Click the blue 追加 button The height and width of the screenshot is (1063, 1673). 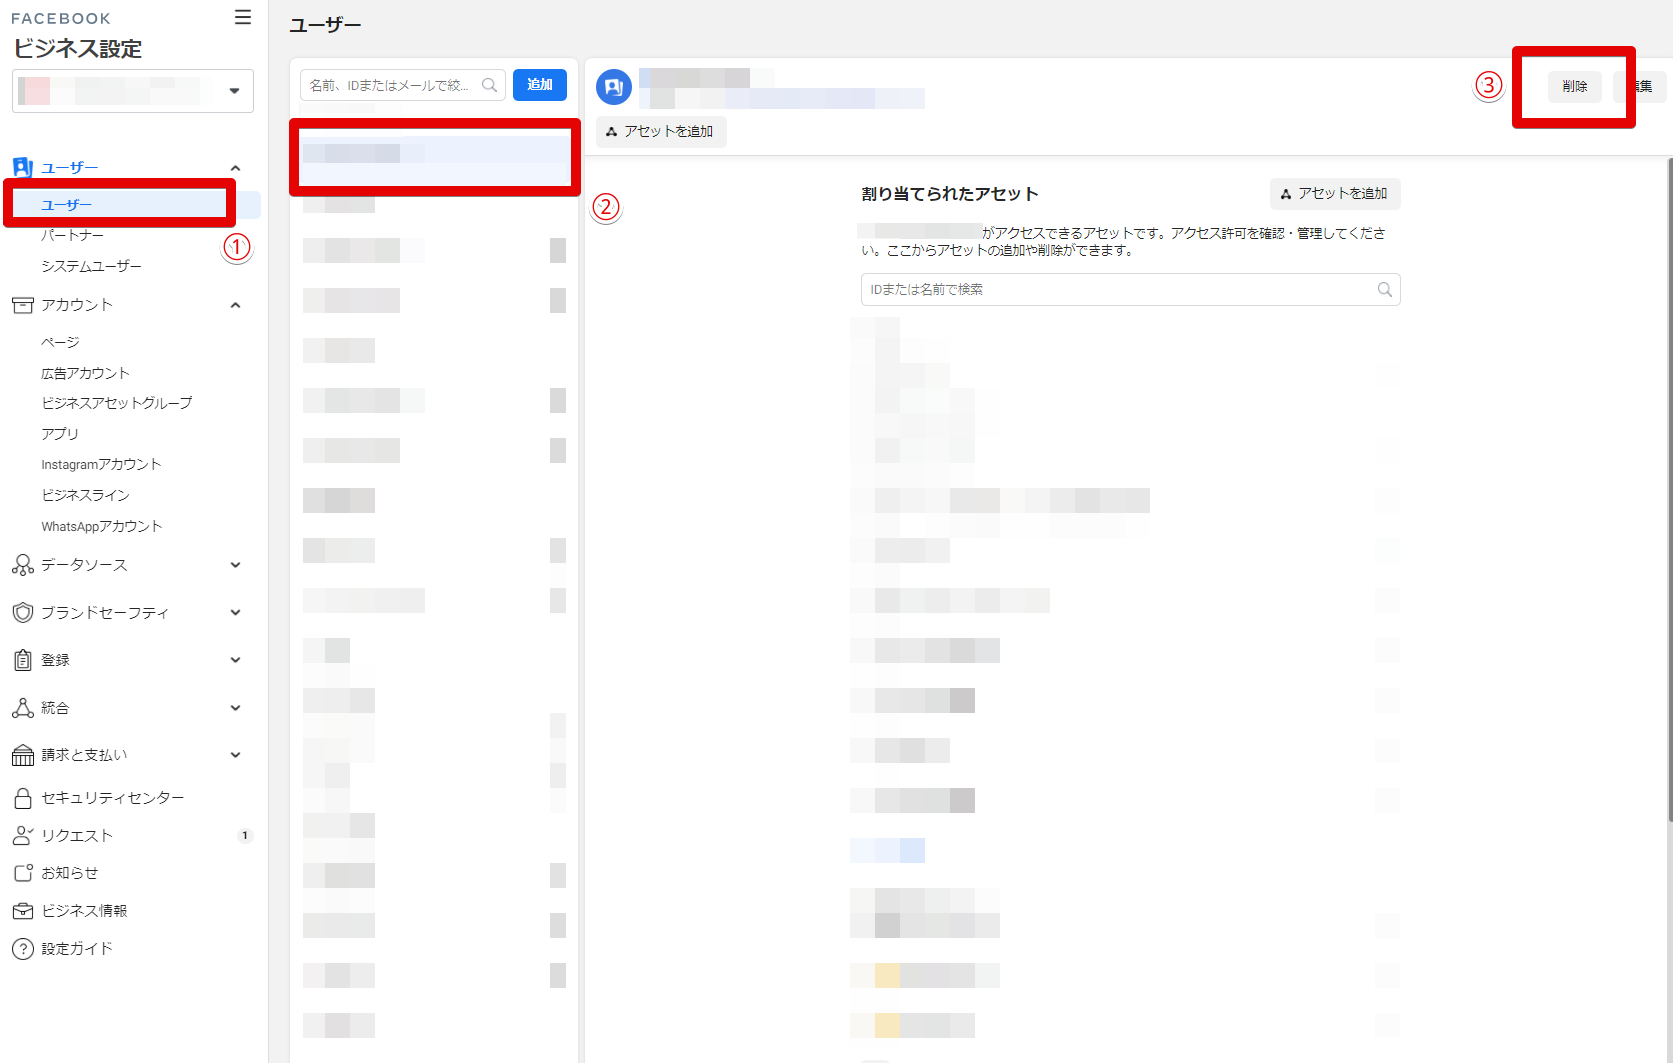tap(540, 85)
